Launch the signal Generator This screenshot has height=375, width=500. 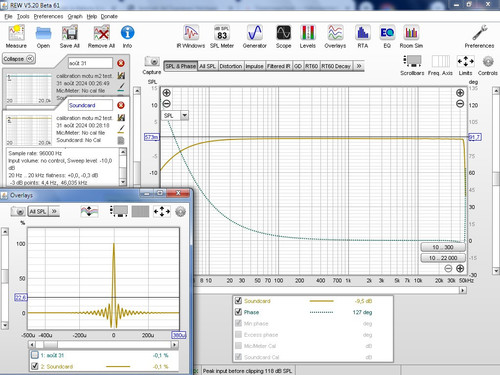coord(255,36)
